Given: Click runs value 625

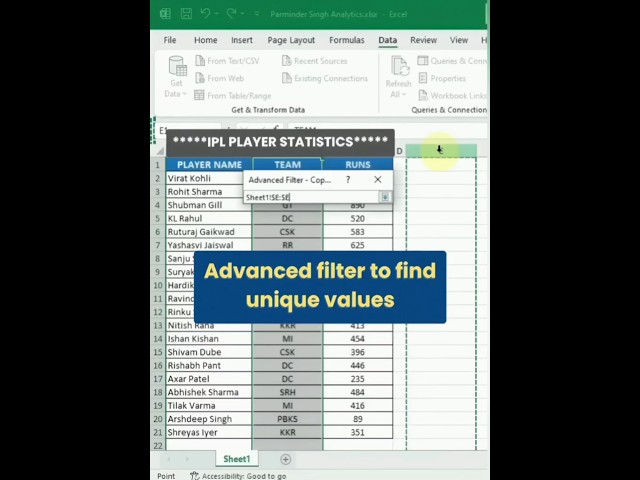Looking at the screenshot, I should [x=358, y=245].
